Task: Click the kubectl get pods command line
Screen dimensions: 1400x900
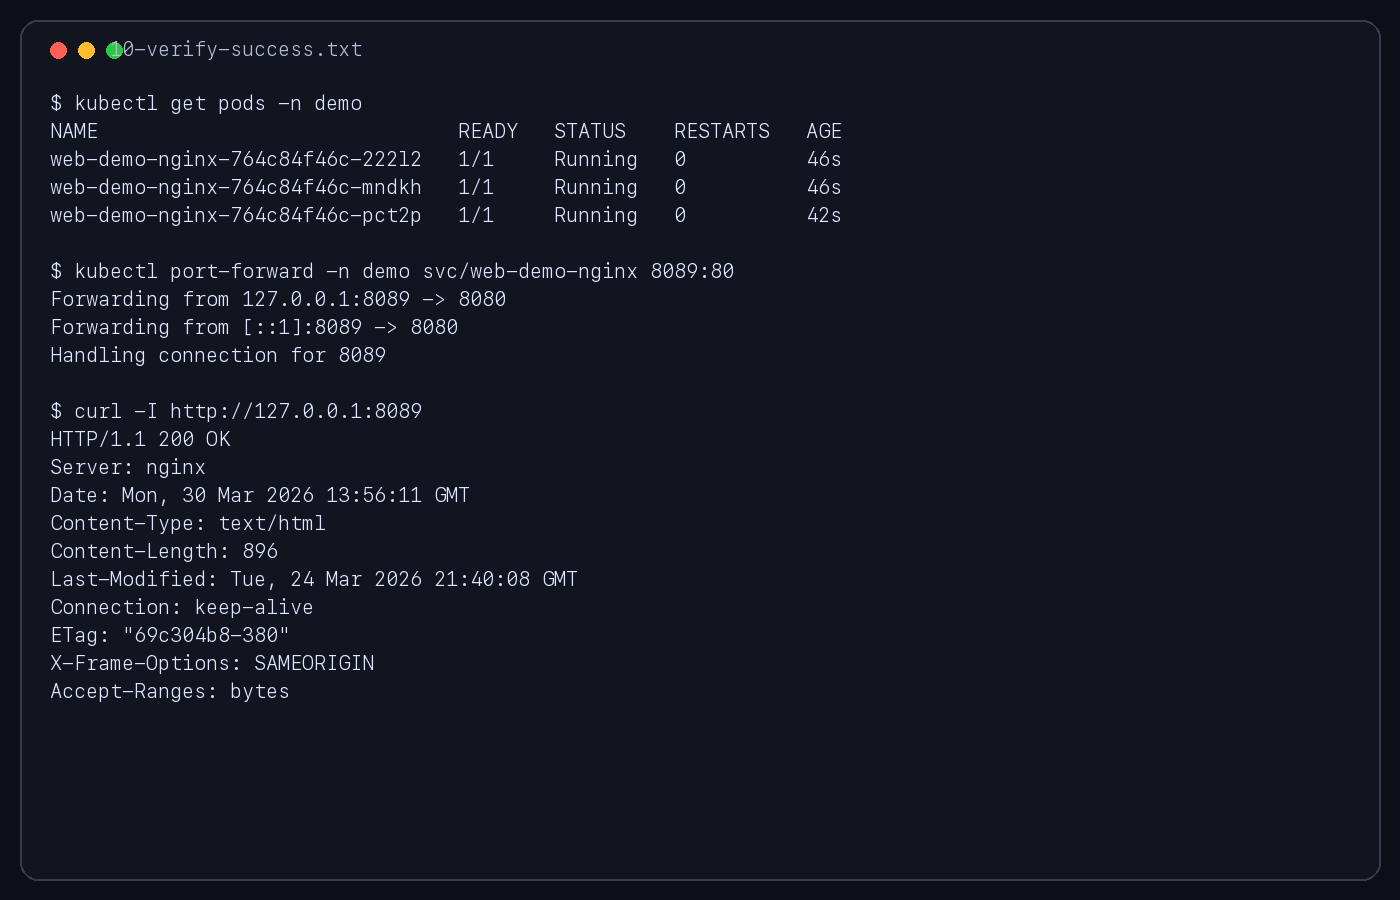Action: point(206,104)
